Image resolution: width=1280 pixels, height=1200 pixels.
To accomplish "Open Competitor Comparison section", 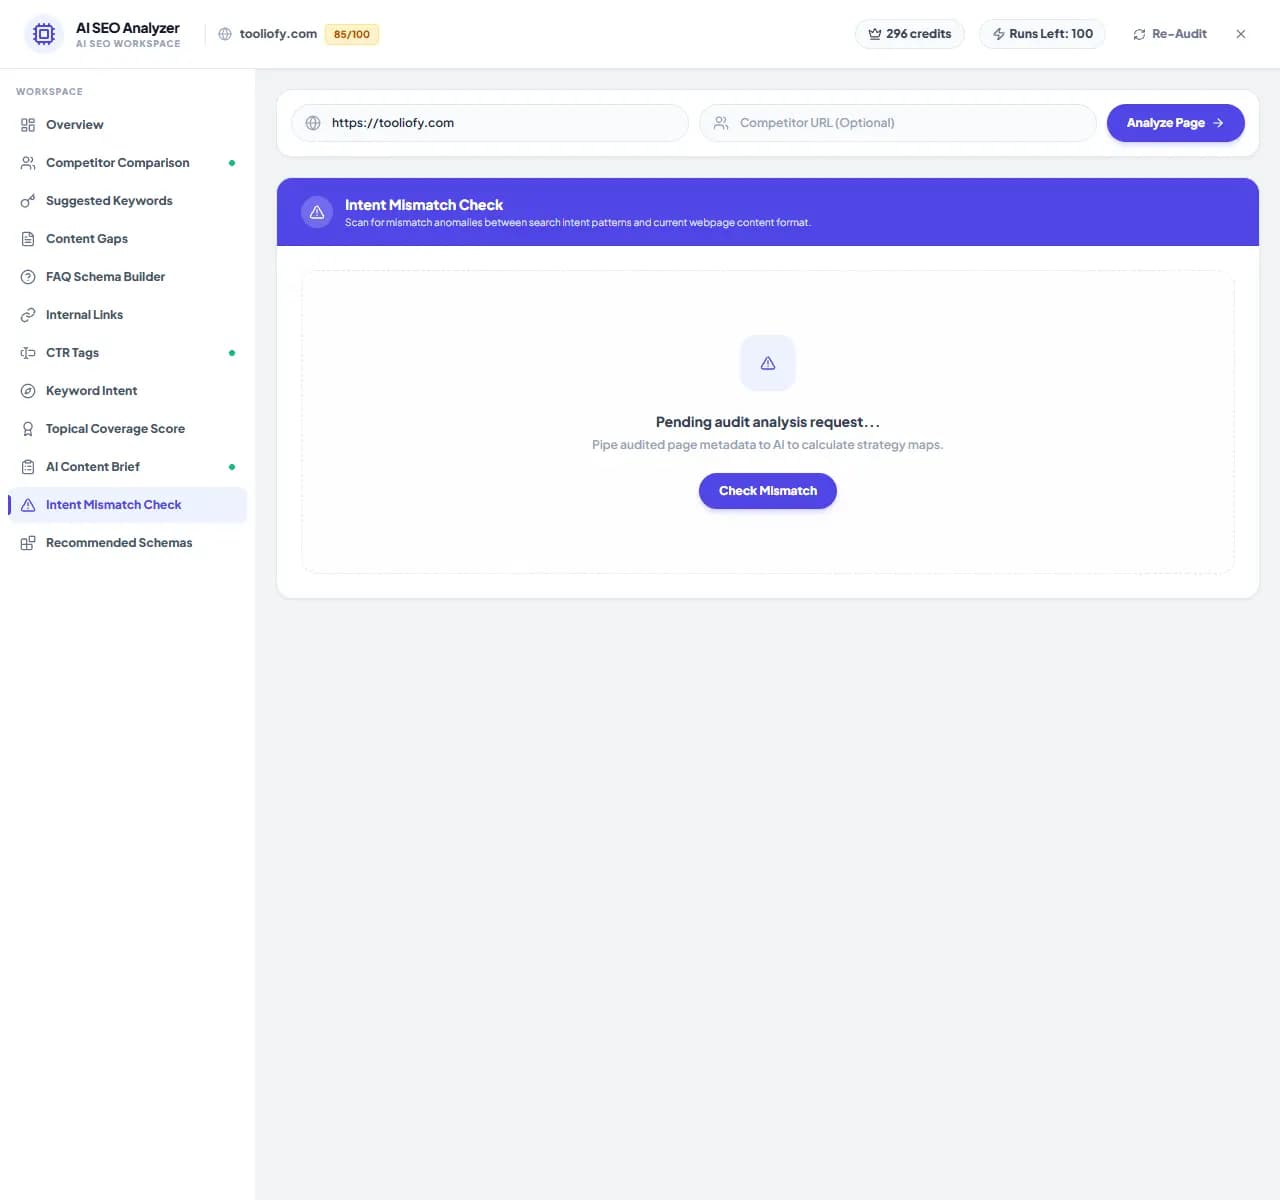I will tap(127, 163).
